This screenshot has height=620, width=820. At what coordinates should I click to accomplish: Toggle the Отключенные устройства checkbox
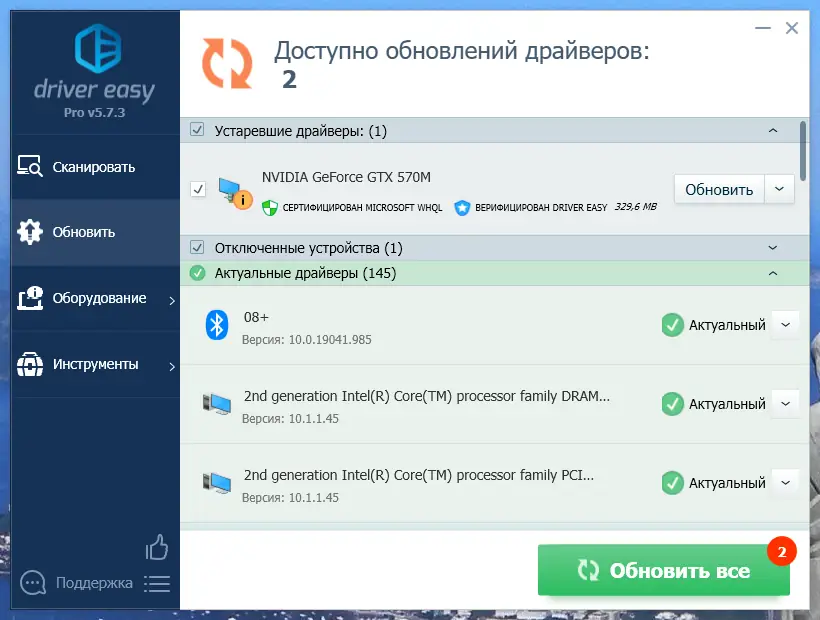click(x=197, y=247)
